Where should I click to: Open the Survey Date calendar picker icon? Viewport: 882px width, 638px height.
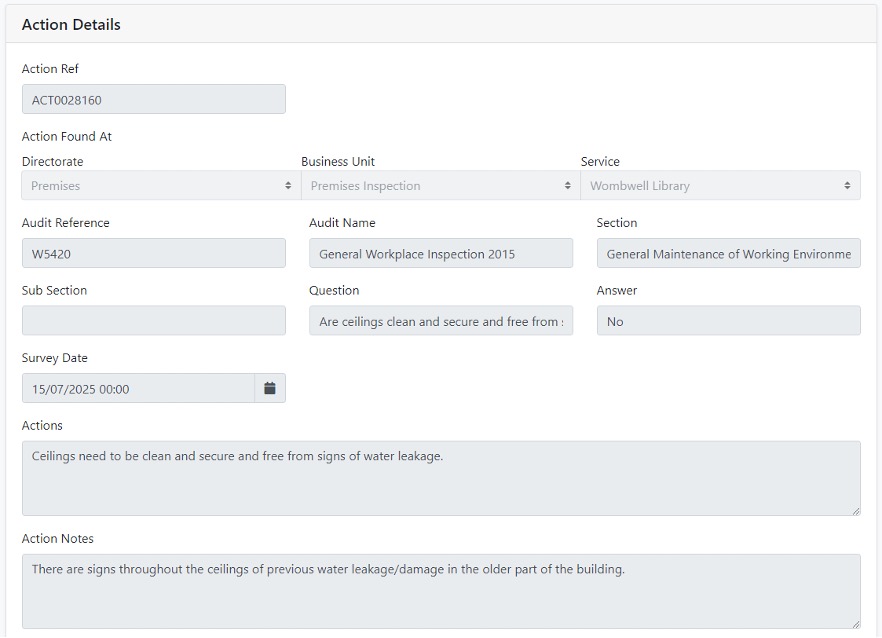270,389
